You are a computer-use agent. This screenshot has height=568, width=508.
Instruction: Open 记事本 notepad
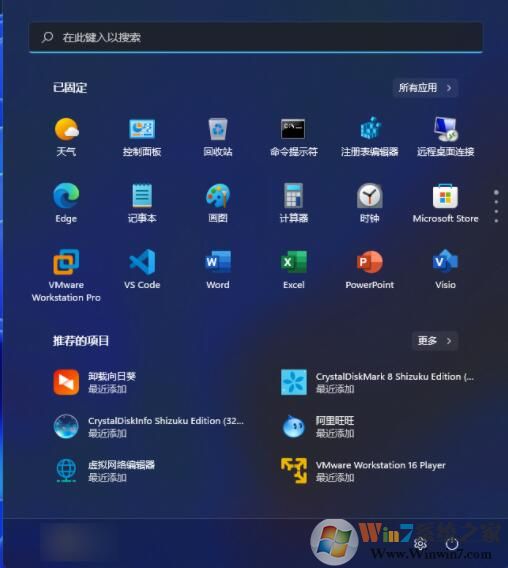142,203
